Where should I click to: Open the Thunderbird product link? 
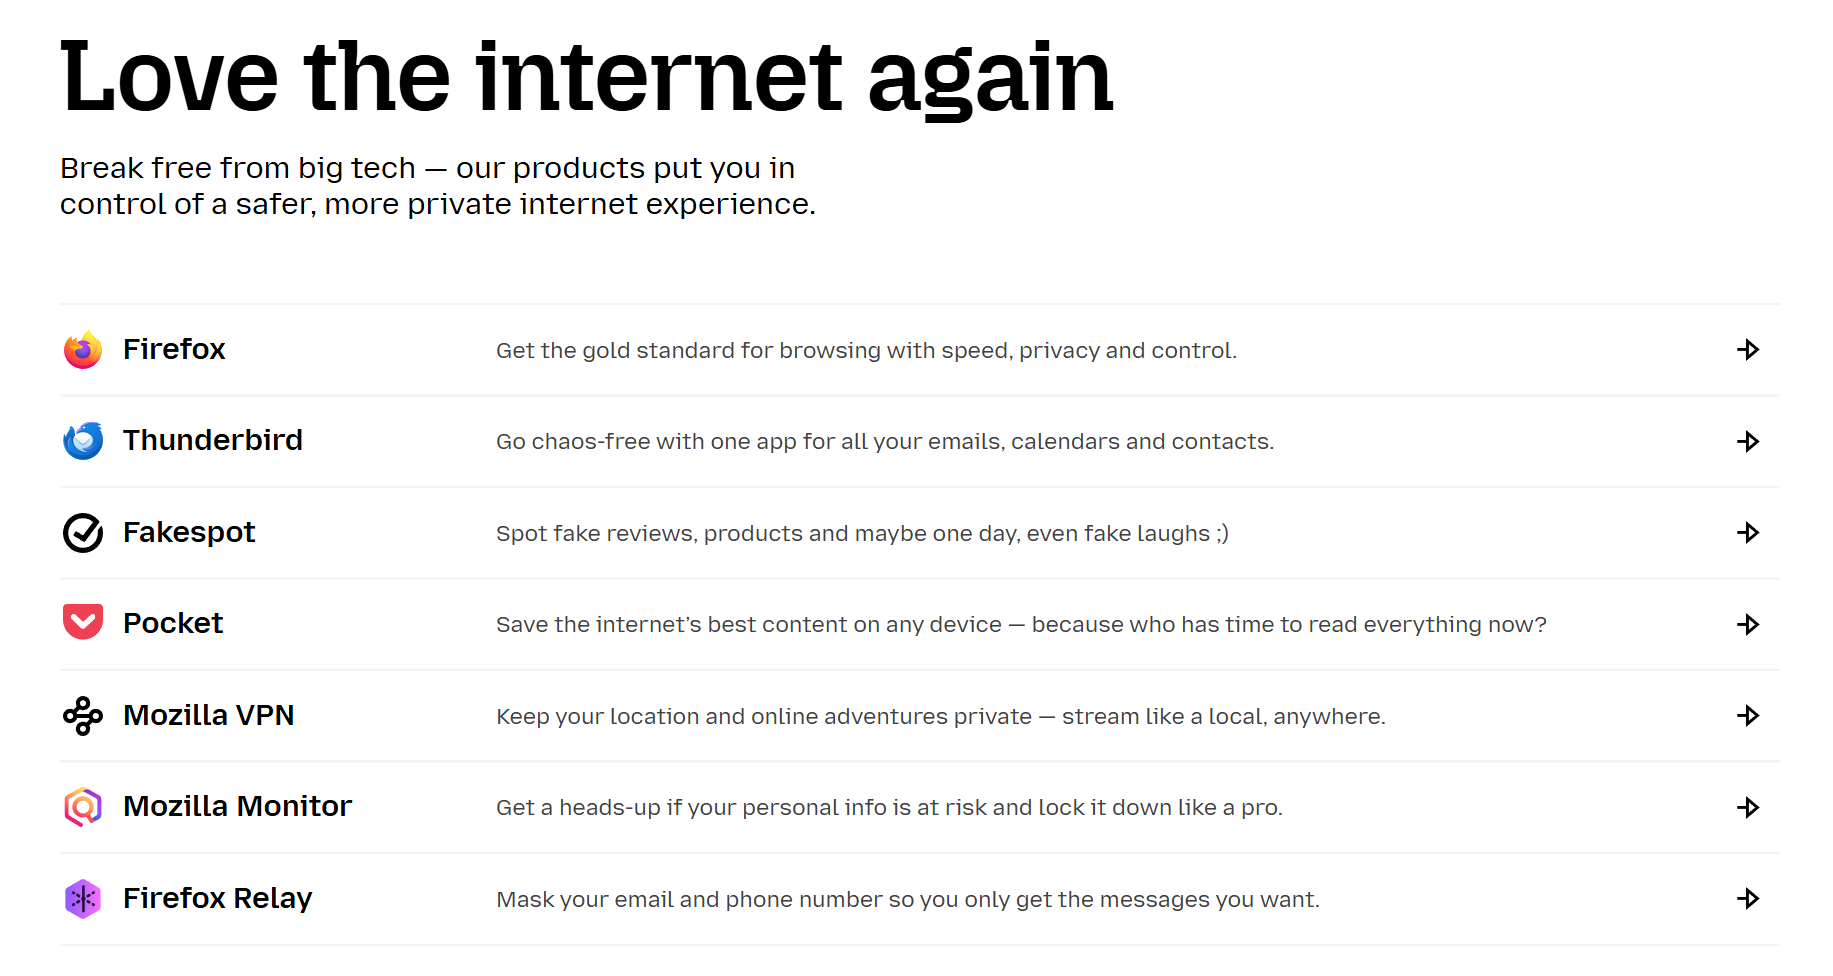click(x=212, y=440)
